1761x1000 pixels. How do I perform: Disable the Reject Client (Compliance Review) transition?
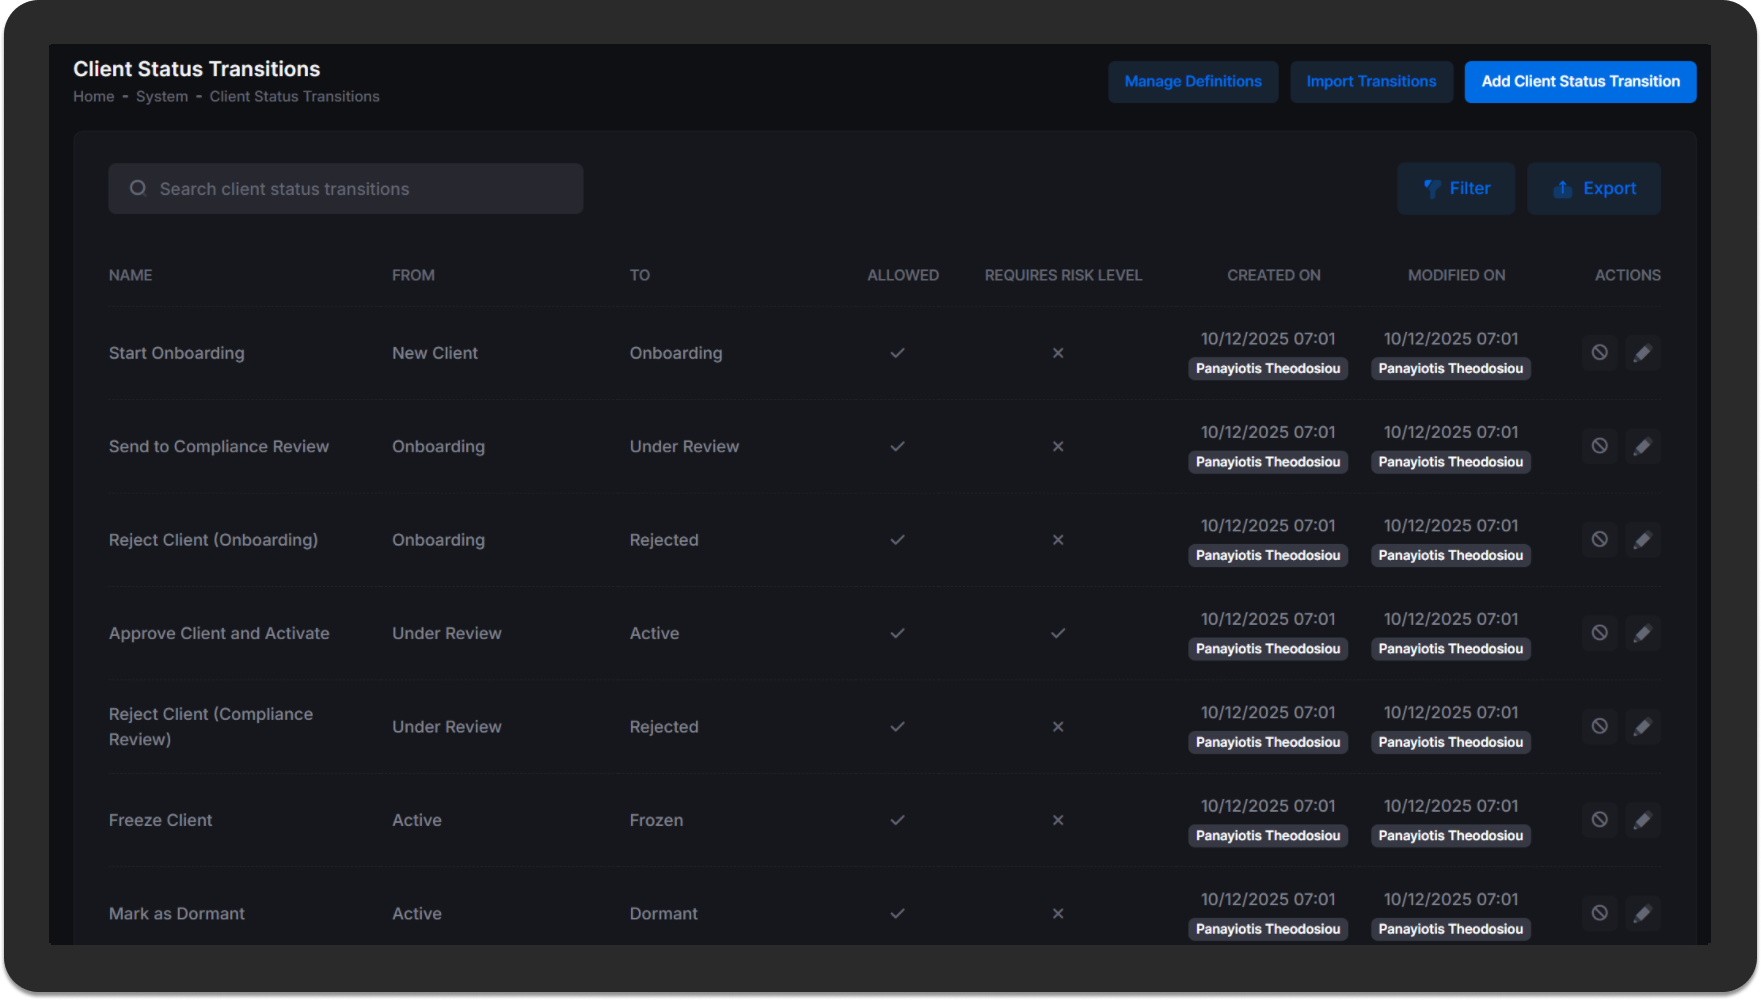tap(1599, 727)
